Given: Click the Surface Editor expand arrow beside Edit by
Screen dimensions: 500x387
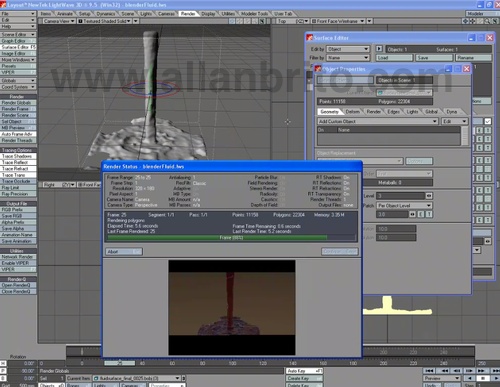Looking at the screenshot, I should [379, 49].
